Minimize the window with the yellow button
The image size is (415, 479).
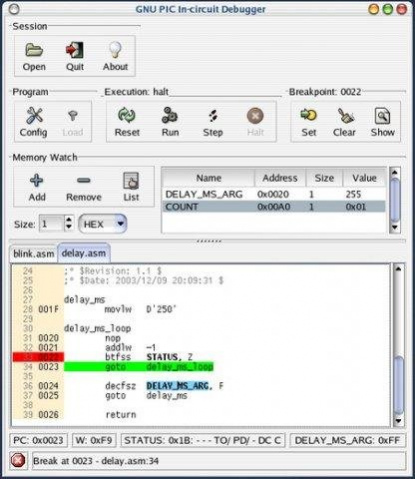click(x=373, y=9)
